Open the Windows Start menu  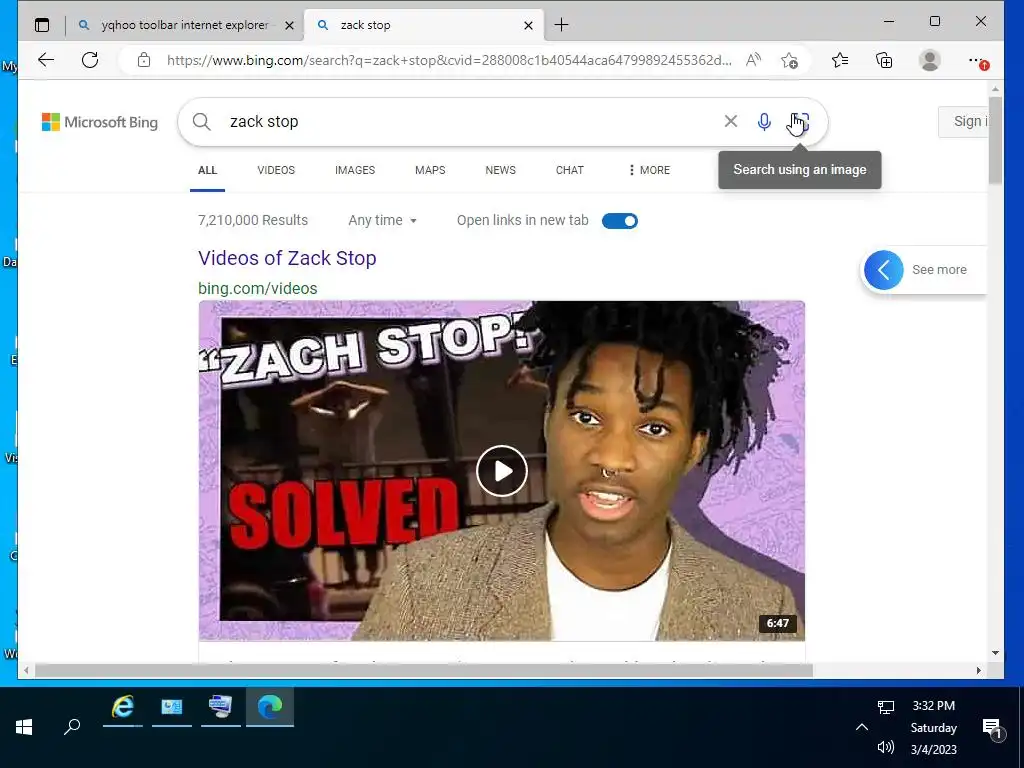pos(24,727)
